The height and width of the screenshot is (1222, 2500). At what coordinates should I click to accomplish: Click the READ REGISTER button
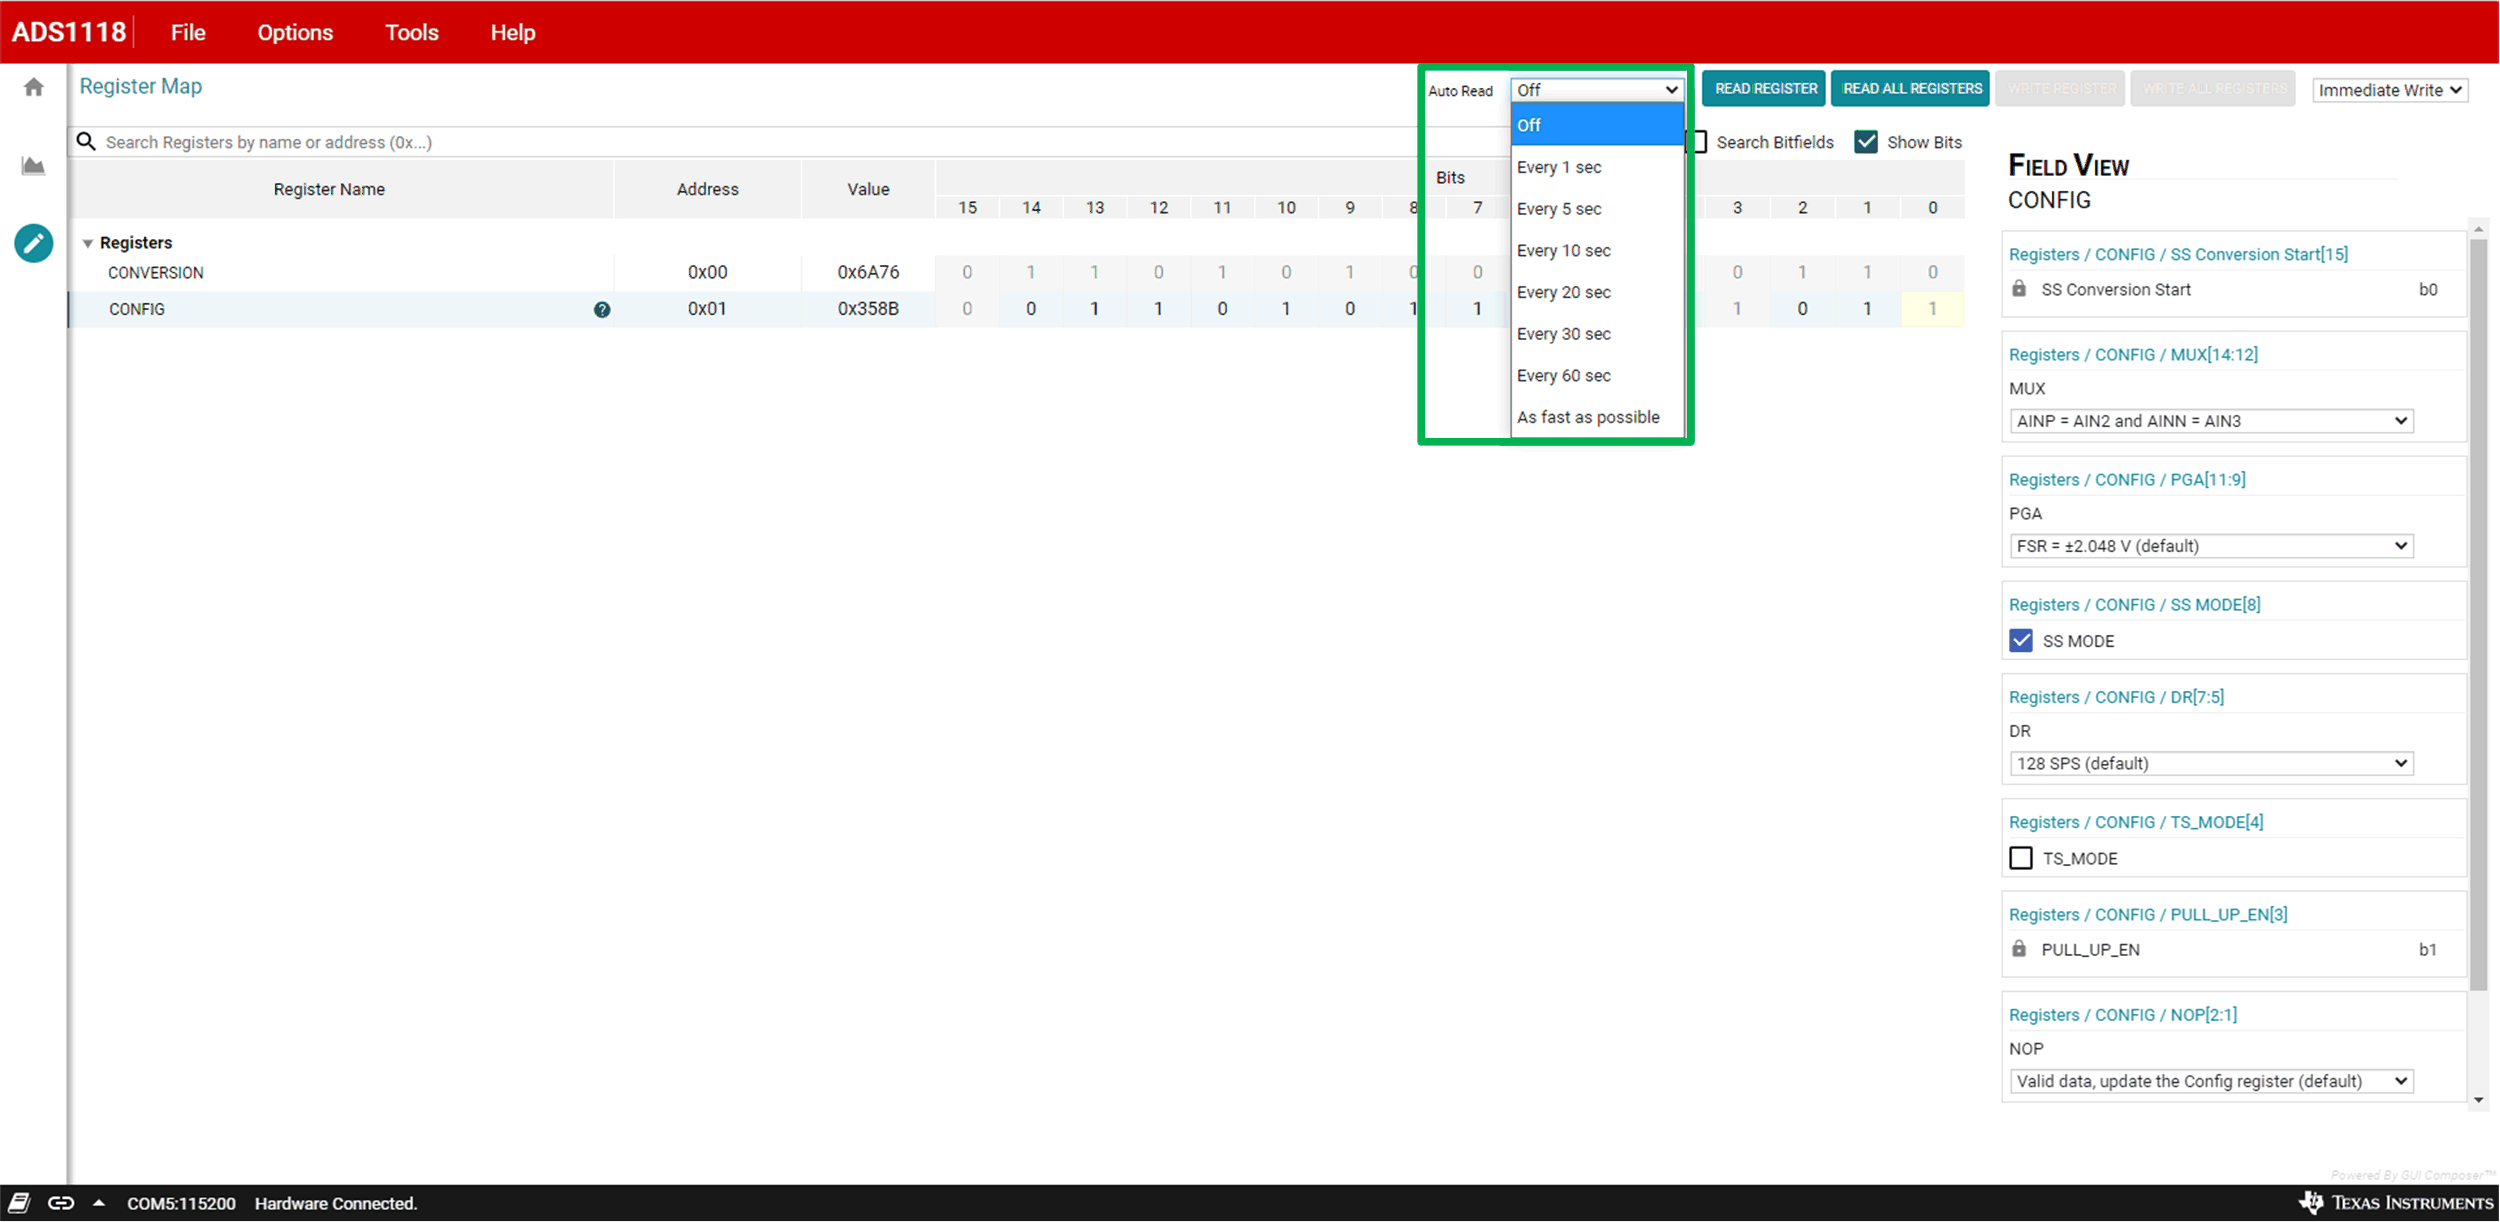pyautogui.click(x=1765, y=89)
